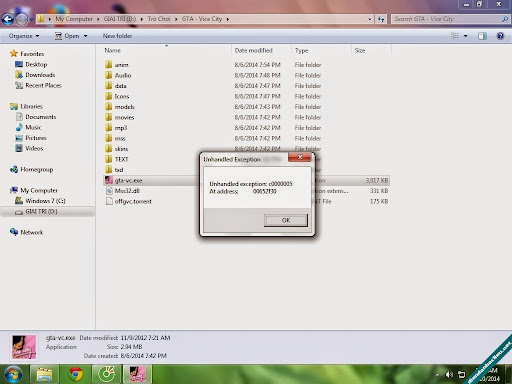Open the green circular app on taskbar
Image resolution: width=512 pixels, height=384 pixels.
tap(107, 374)
